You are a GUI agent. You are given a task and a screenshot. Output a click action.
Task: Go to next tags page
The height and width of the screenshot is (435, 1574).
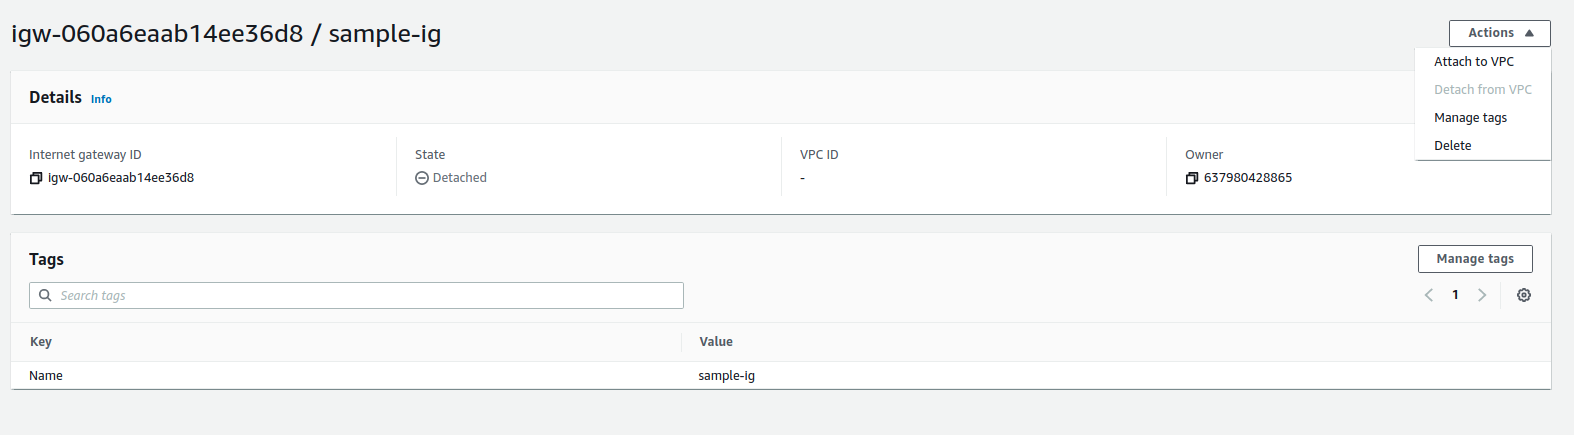[x=1482, y=295]
